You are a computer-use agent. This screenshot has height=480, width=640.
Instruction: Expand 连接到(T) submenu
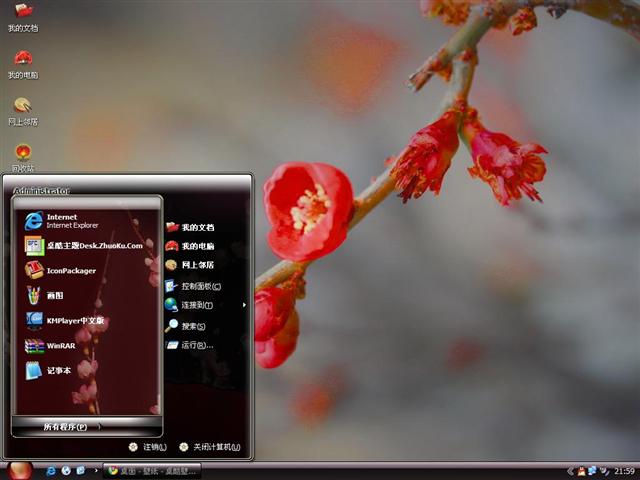click(206, 305)
